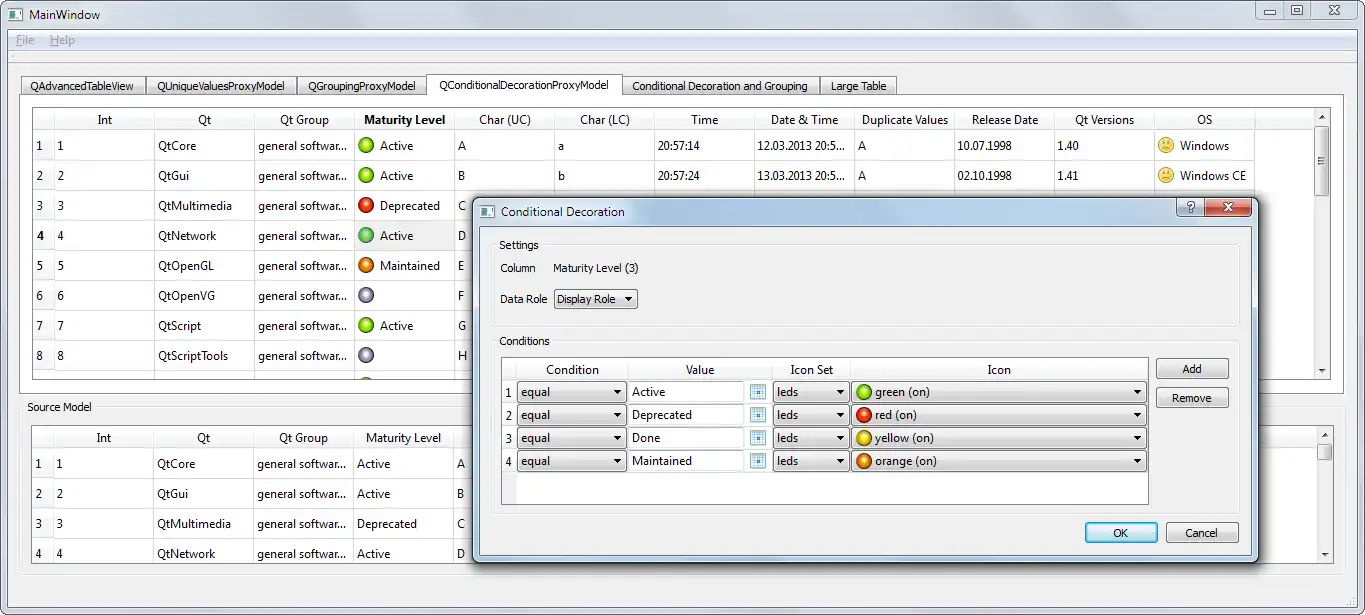The width and height of the screenshot is (1365, 615).
Task: Open condition dropdown for the Deprecated row
Action: [571, 415]
